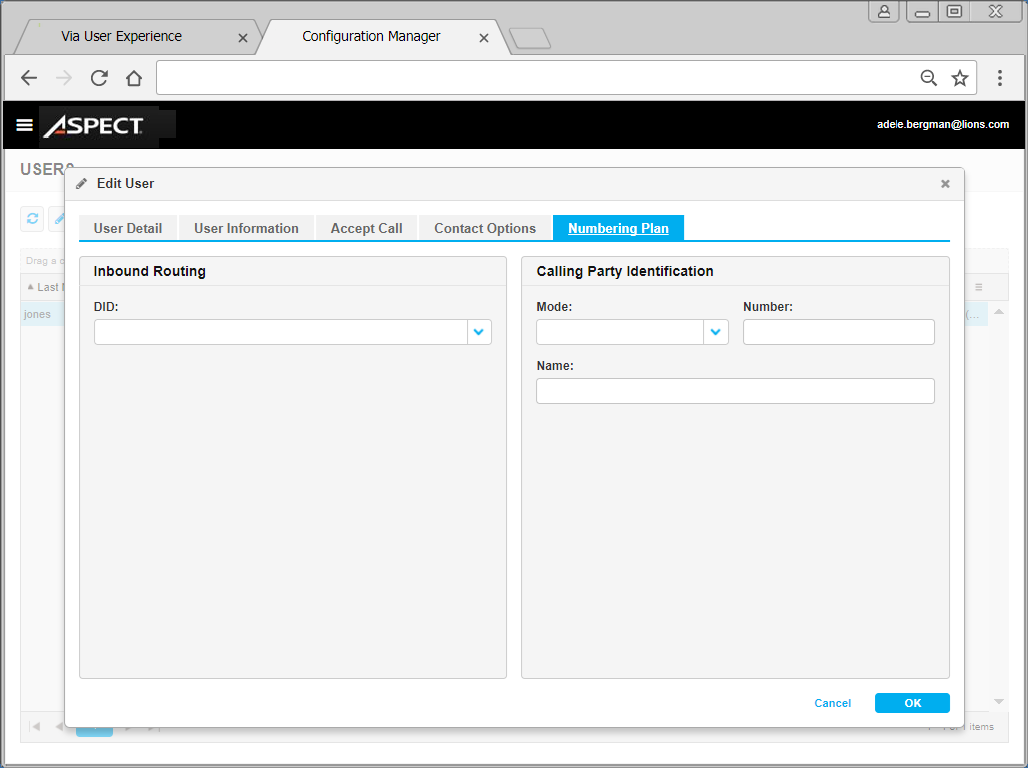Screen dimensions: 1028x768
Task: Click the Aspect logo
Action: [95, 126]
